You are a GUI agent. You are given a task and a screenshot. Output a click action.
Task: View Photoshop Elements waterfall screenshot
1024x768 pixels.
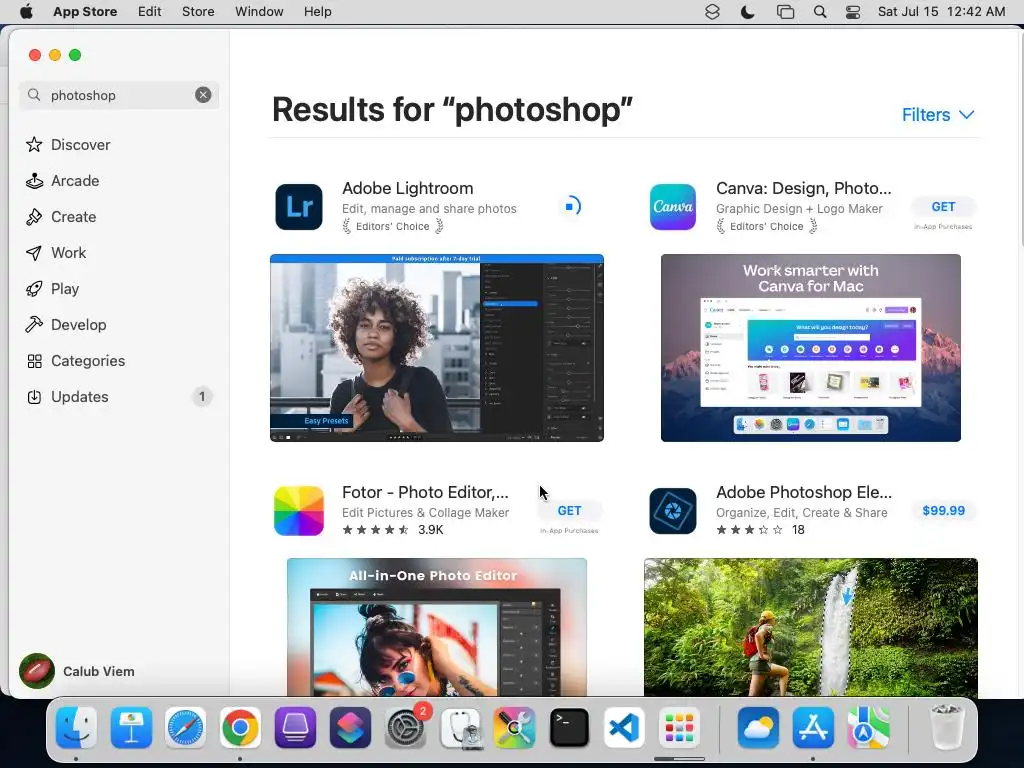coord(810,627)
